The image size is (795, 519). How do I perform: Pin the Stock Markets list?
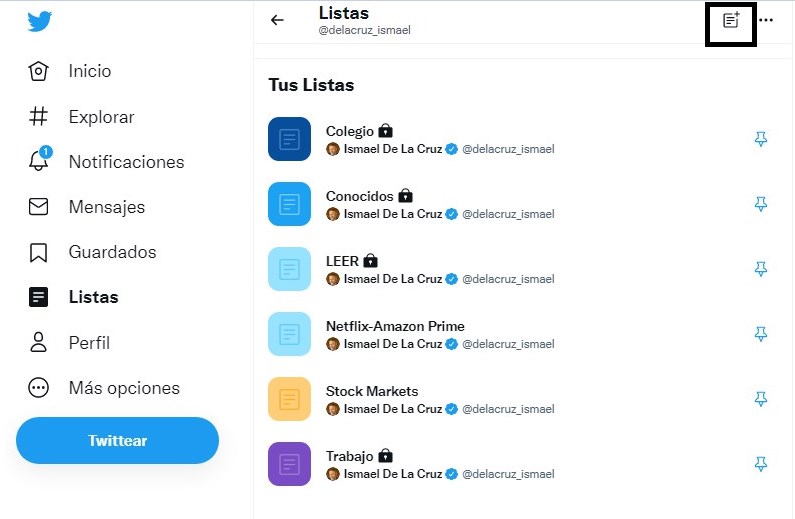[760, 399]
